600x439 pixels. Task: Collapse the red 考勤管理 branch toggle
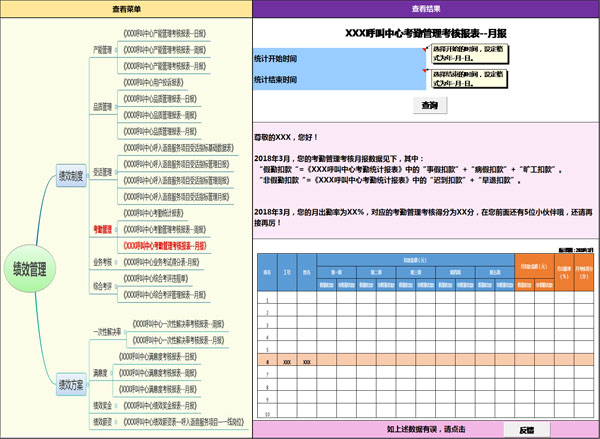coord(116,230)
